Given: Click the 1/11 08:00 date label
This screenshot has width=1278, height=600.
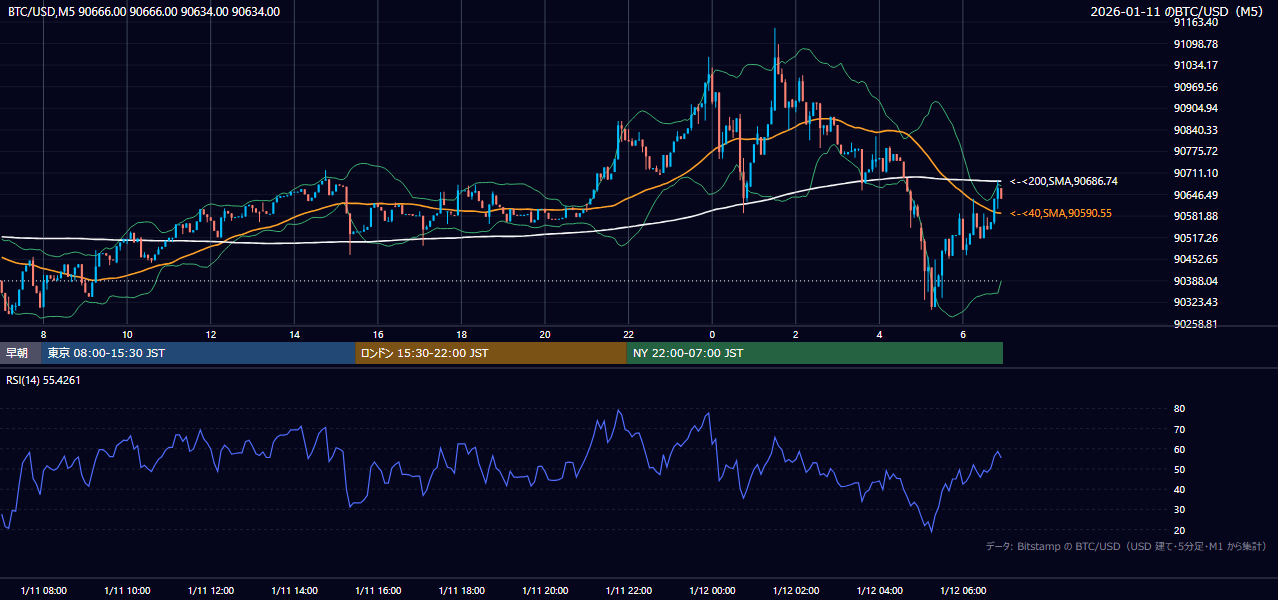Looking at the screenshot, I should pos(44,591).
